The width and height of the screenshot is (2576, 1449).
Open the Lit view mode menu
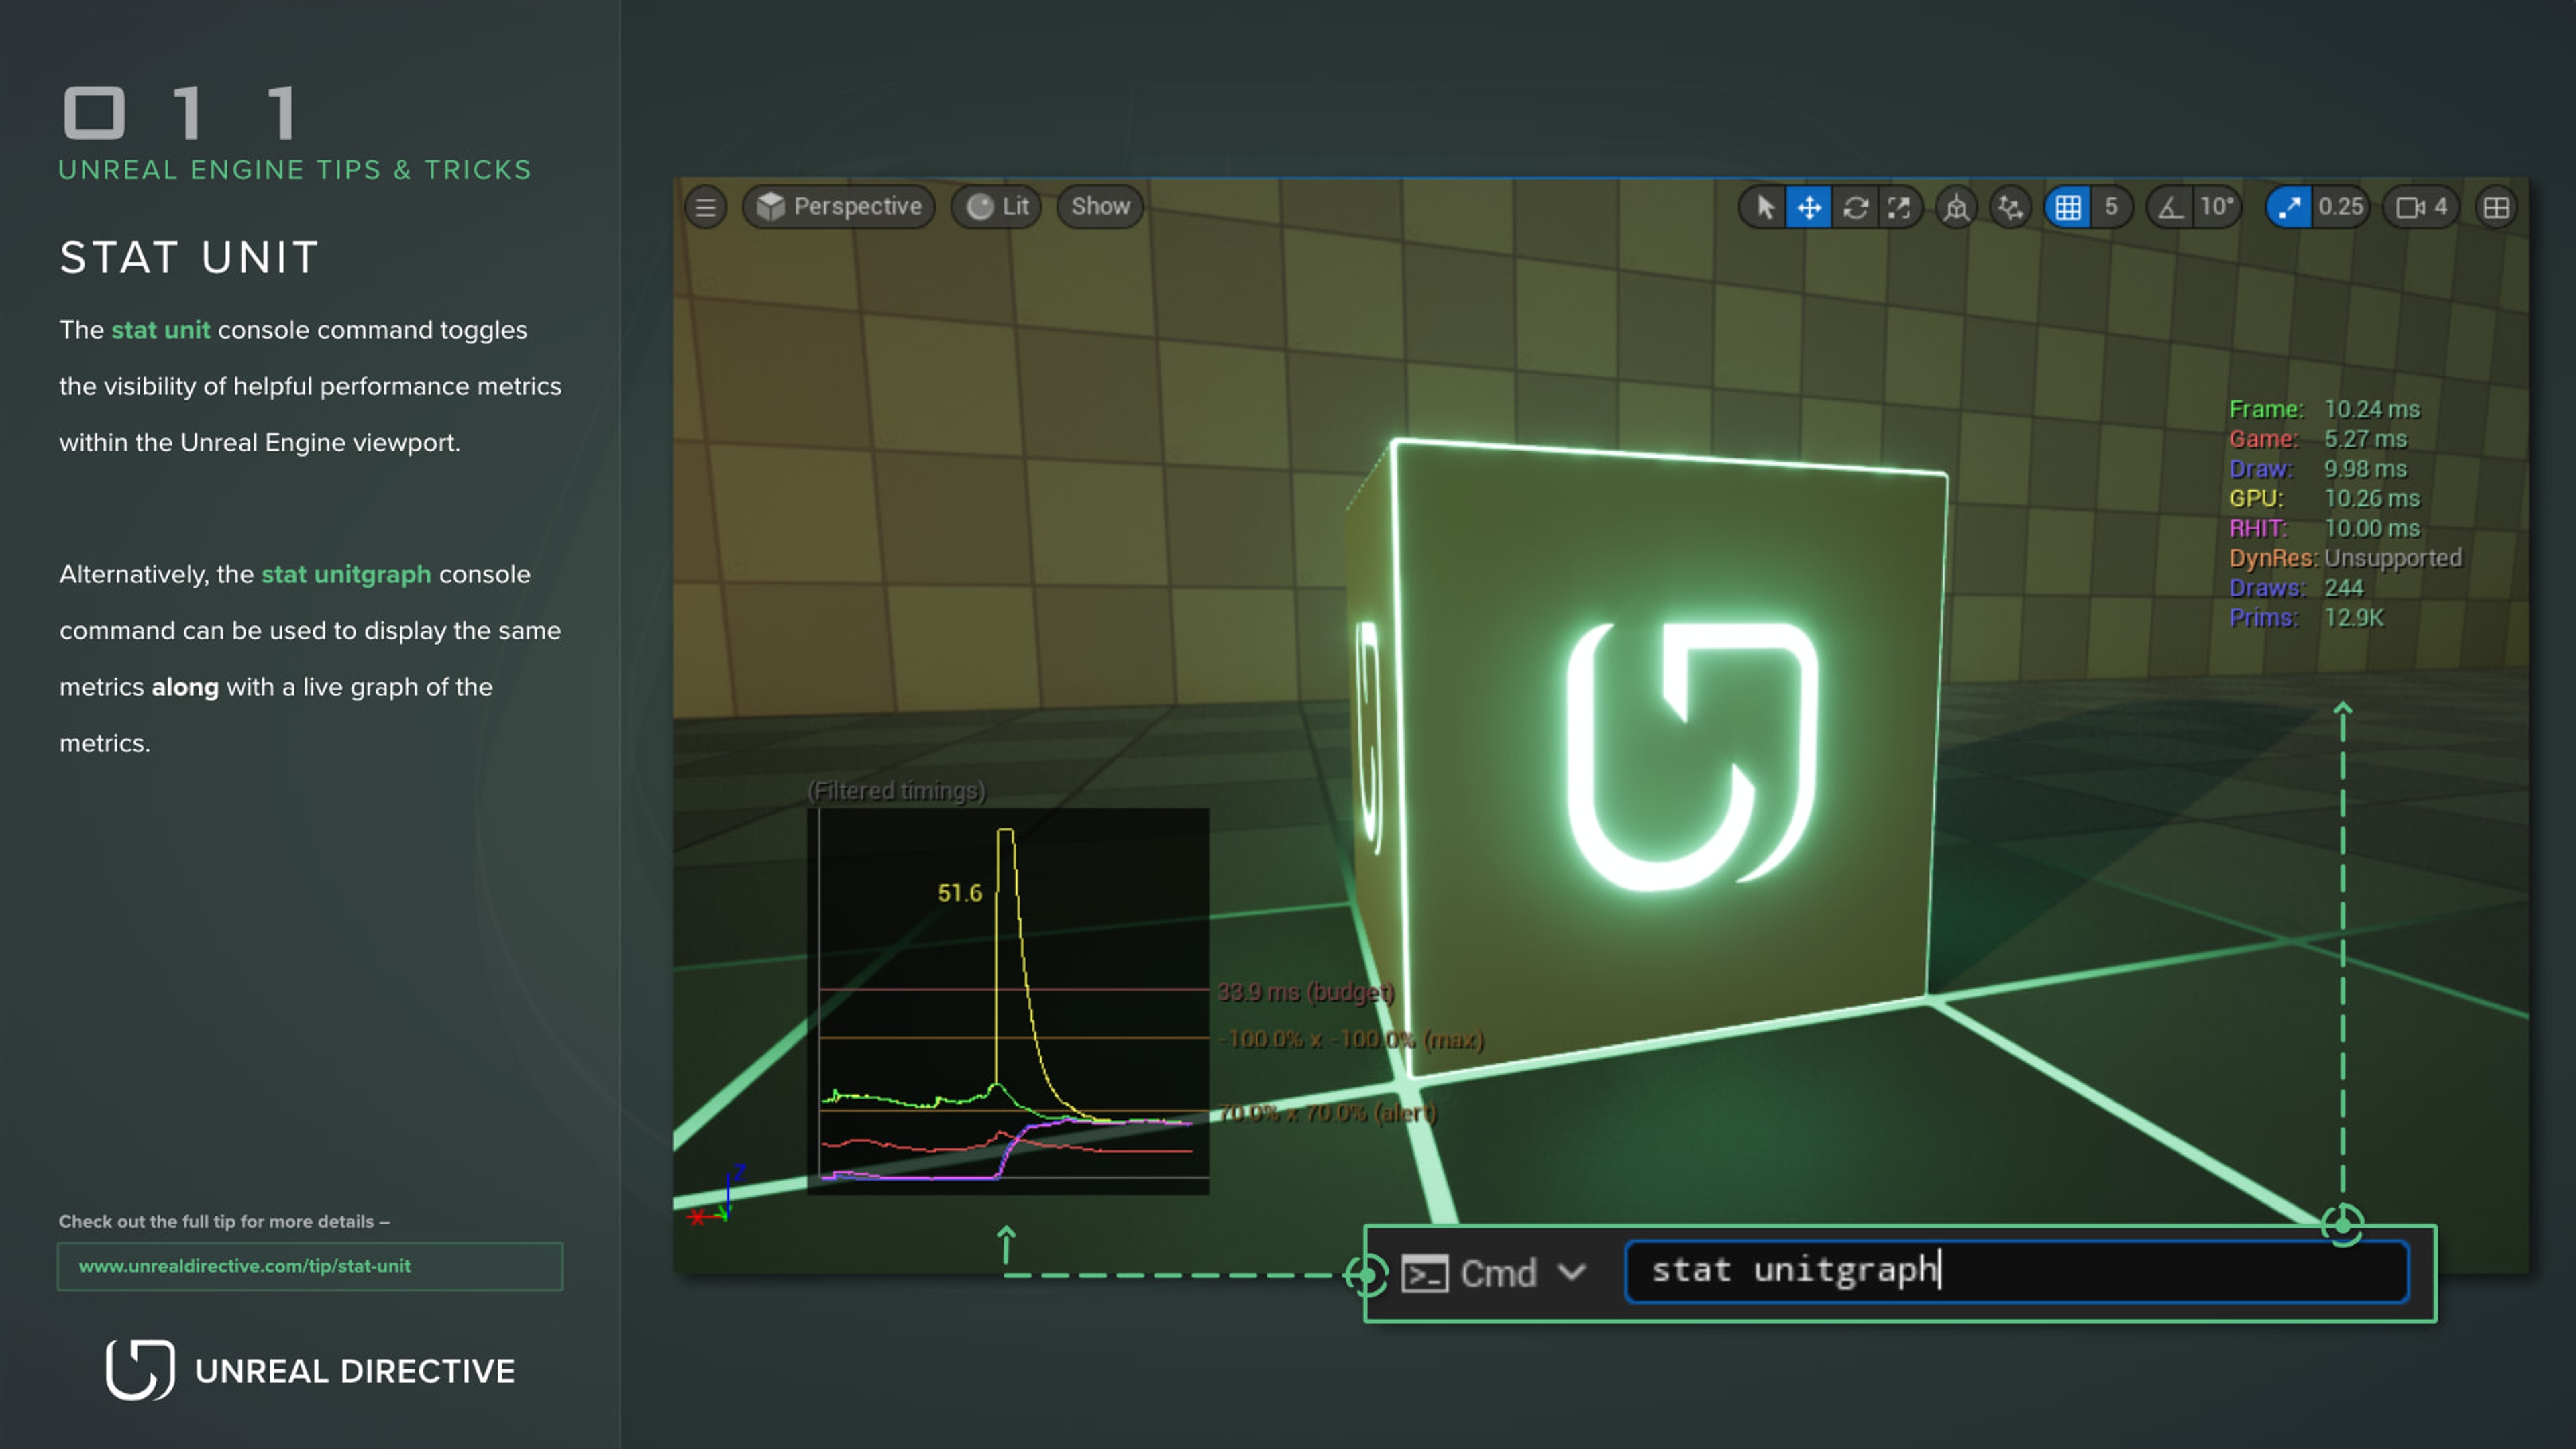click(x=997, y=207)
